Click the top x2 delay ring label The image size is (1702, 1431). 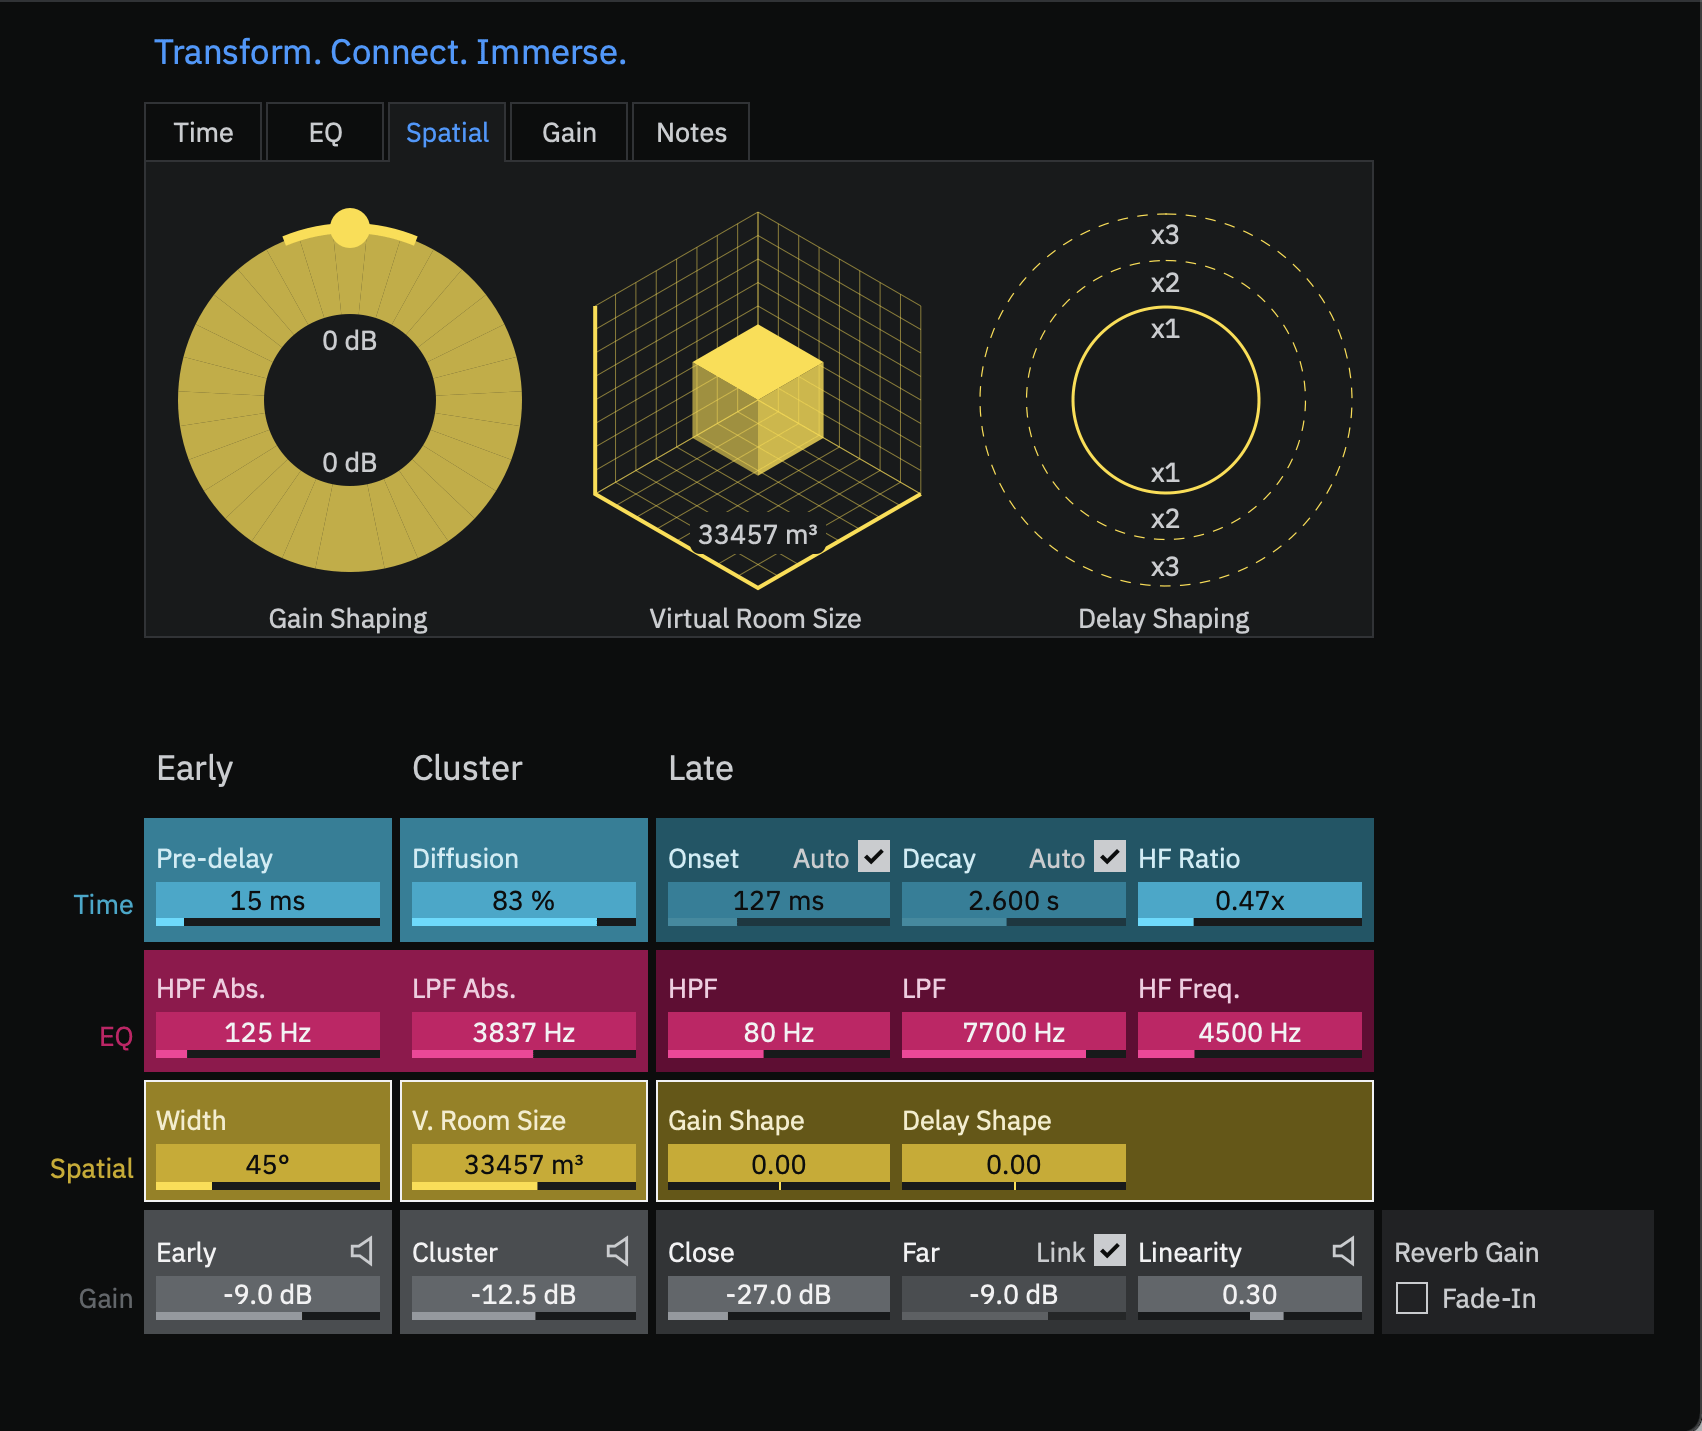(1165, 282)
